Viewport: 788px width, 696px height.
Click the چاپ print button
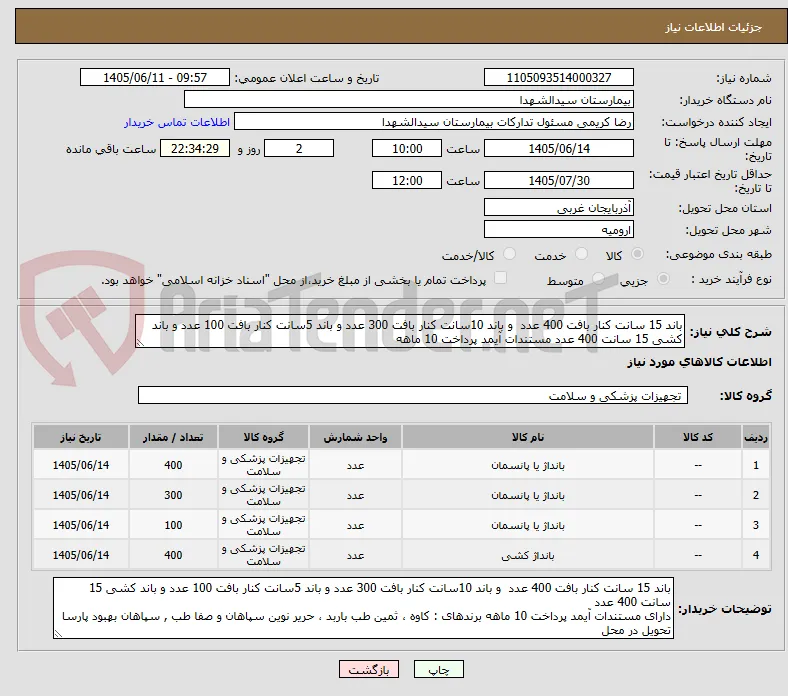tap(439, 669)
